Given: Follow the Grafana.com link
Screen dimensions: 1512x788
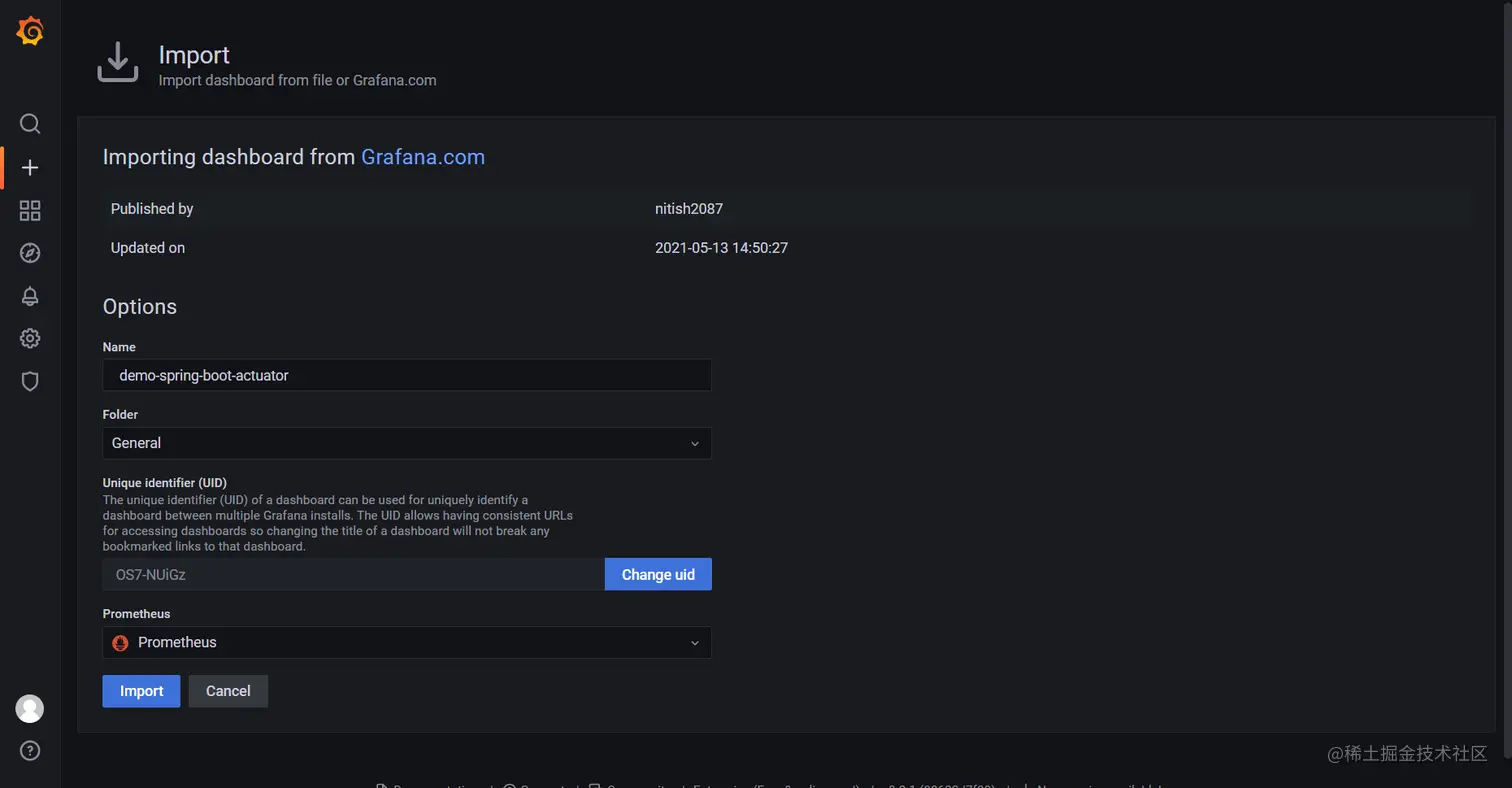Looking at the screenshot, I should tap(423, 157).
